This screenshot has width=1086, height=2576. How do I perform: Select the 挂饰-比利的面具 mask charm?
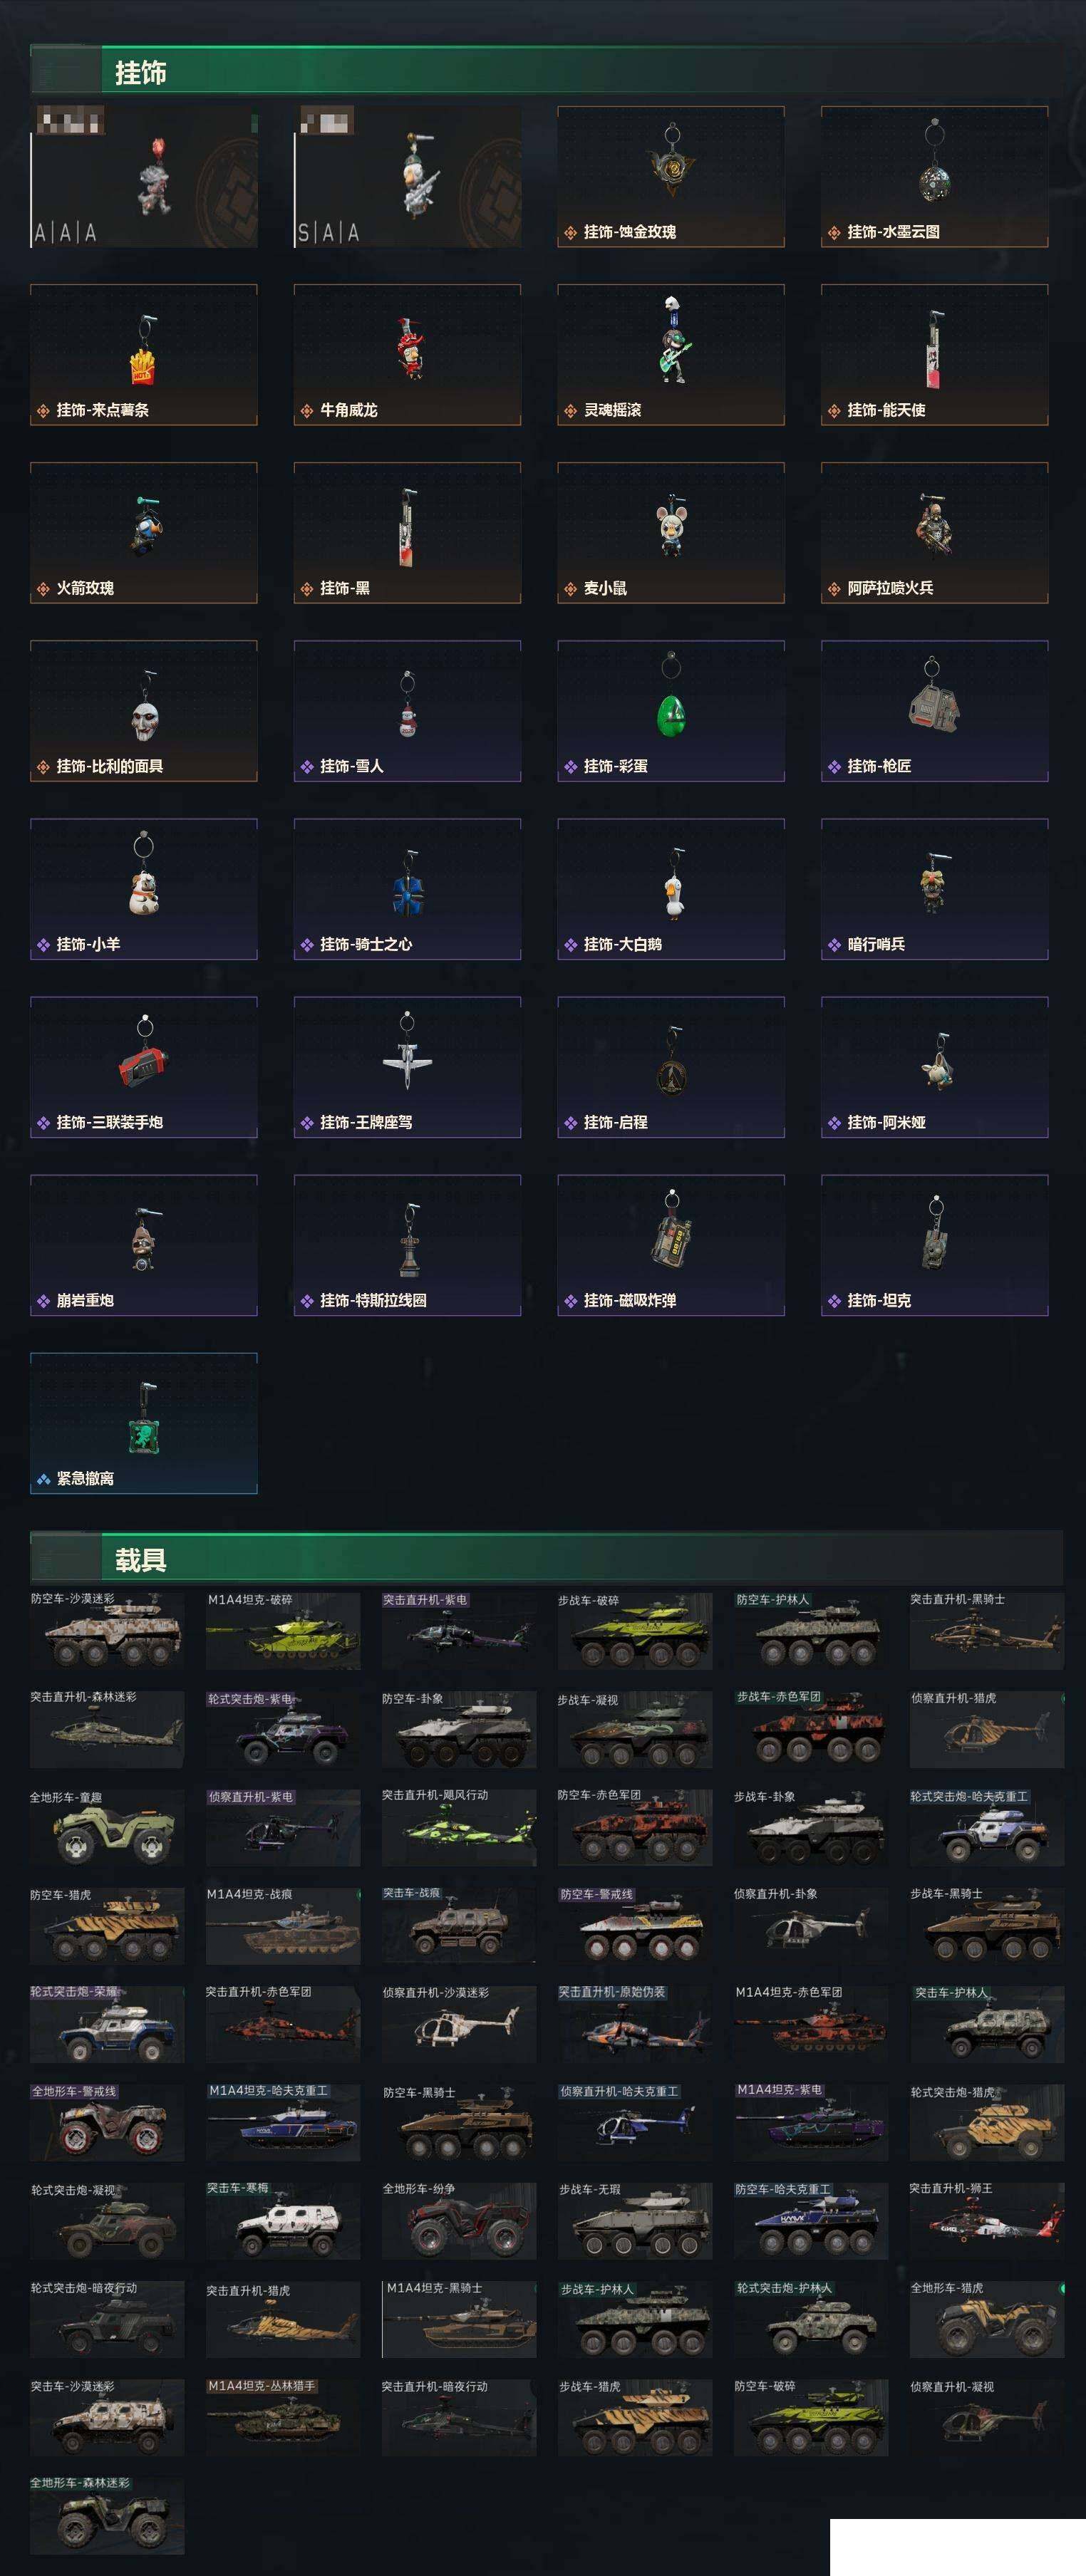143,710
